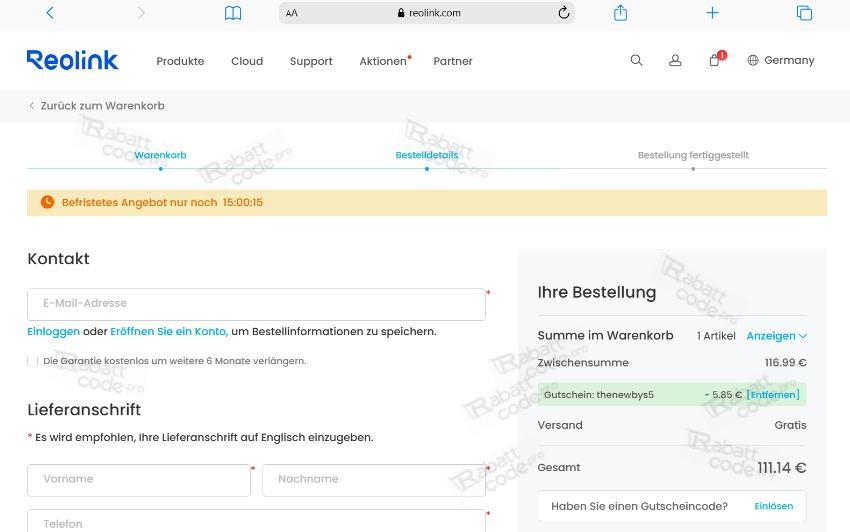Open Safari bookmarks book icon
The height and width of the screenshot is (532, 850).
pyautogui.click(x=233, y=13)
